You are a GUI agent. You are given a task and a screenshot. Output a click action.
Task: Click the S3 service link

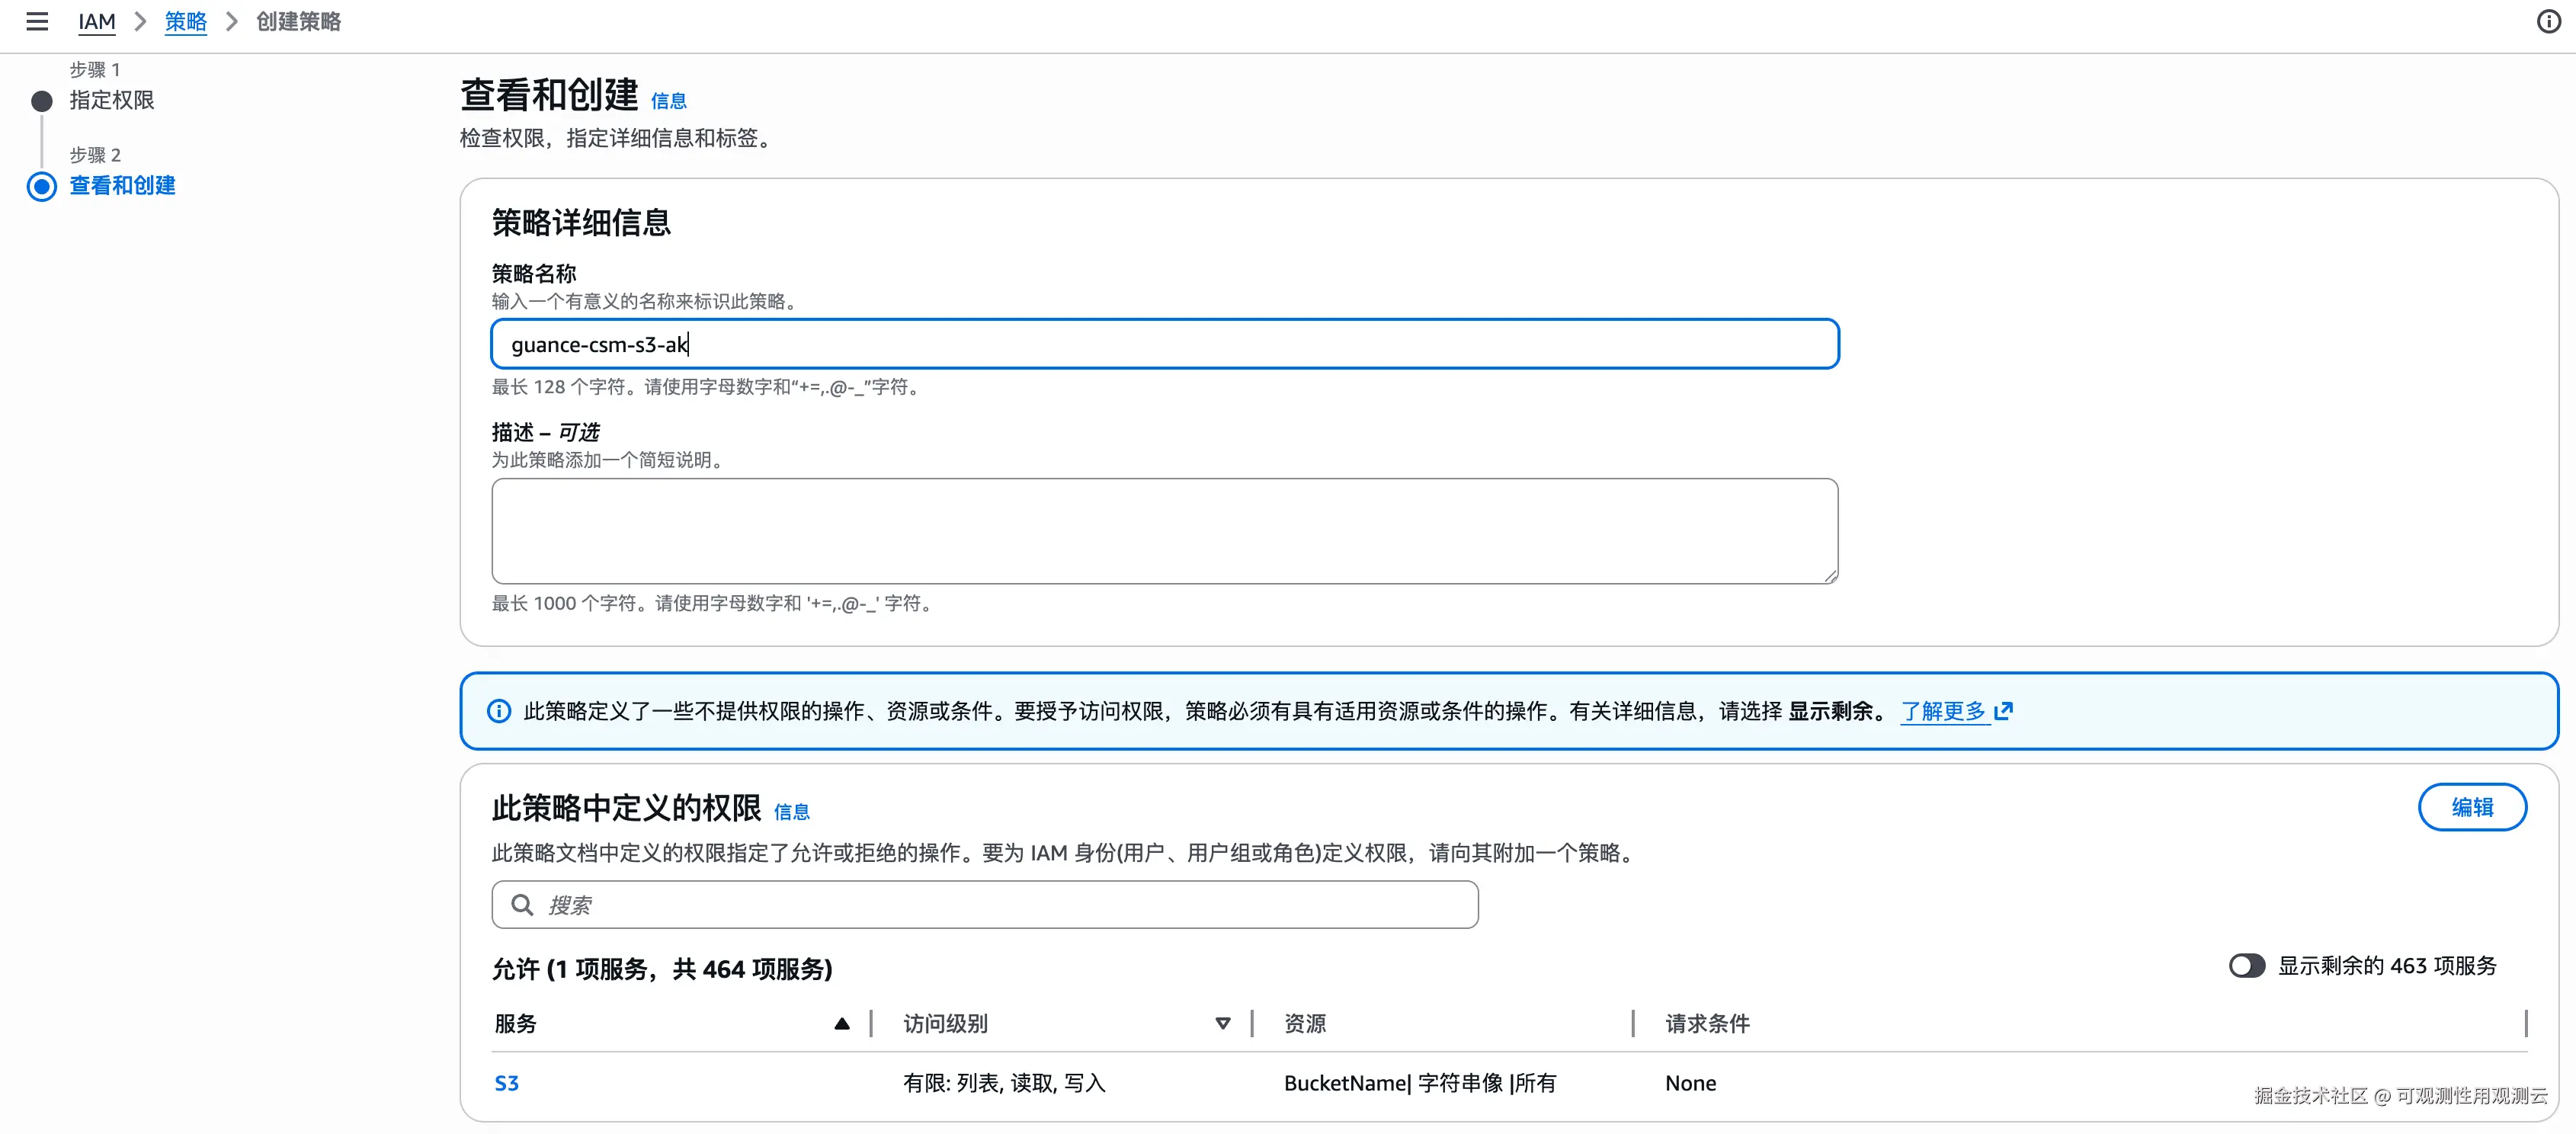point(506,1083)
